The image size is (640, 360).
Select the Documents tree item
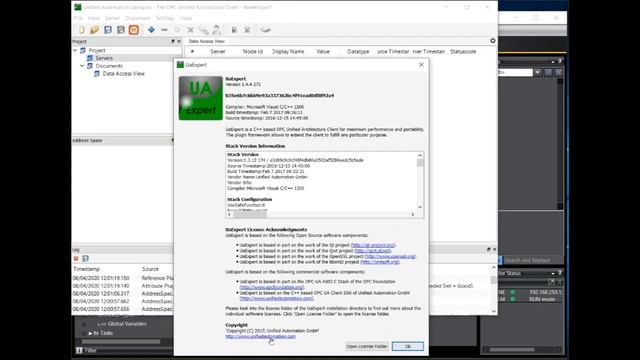coord(109,66)
